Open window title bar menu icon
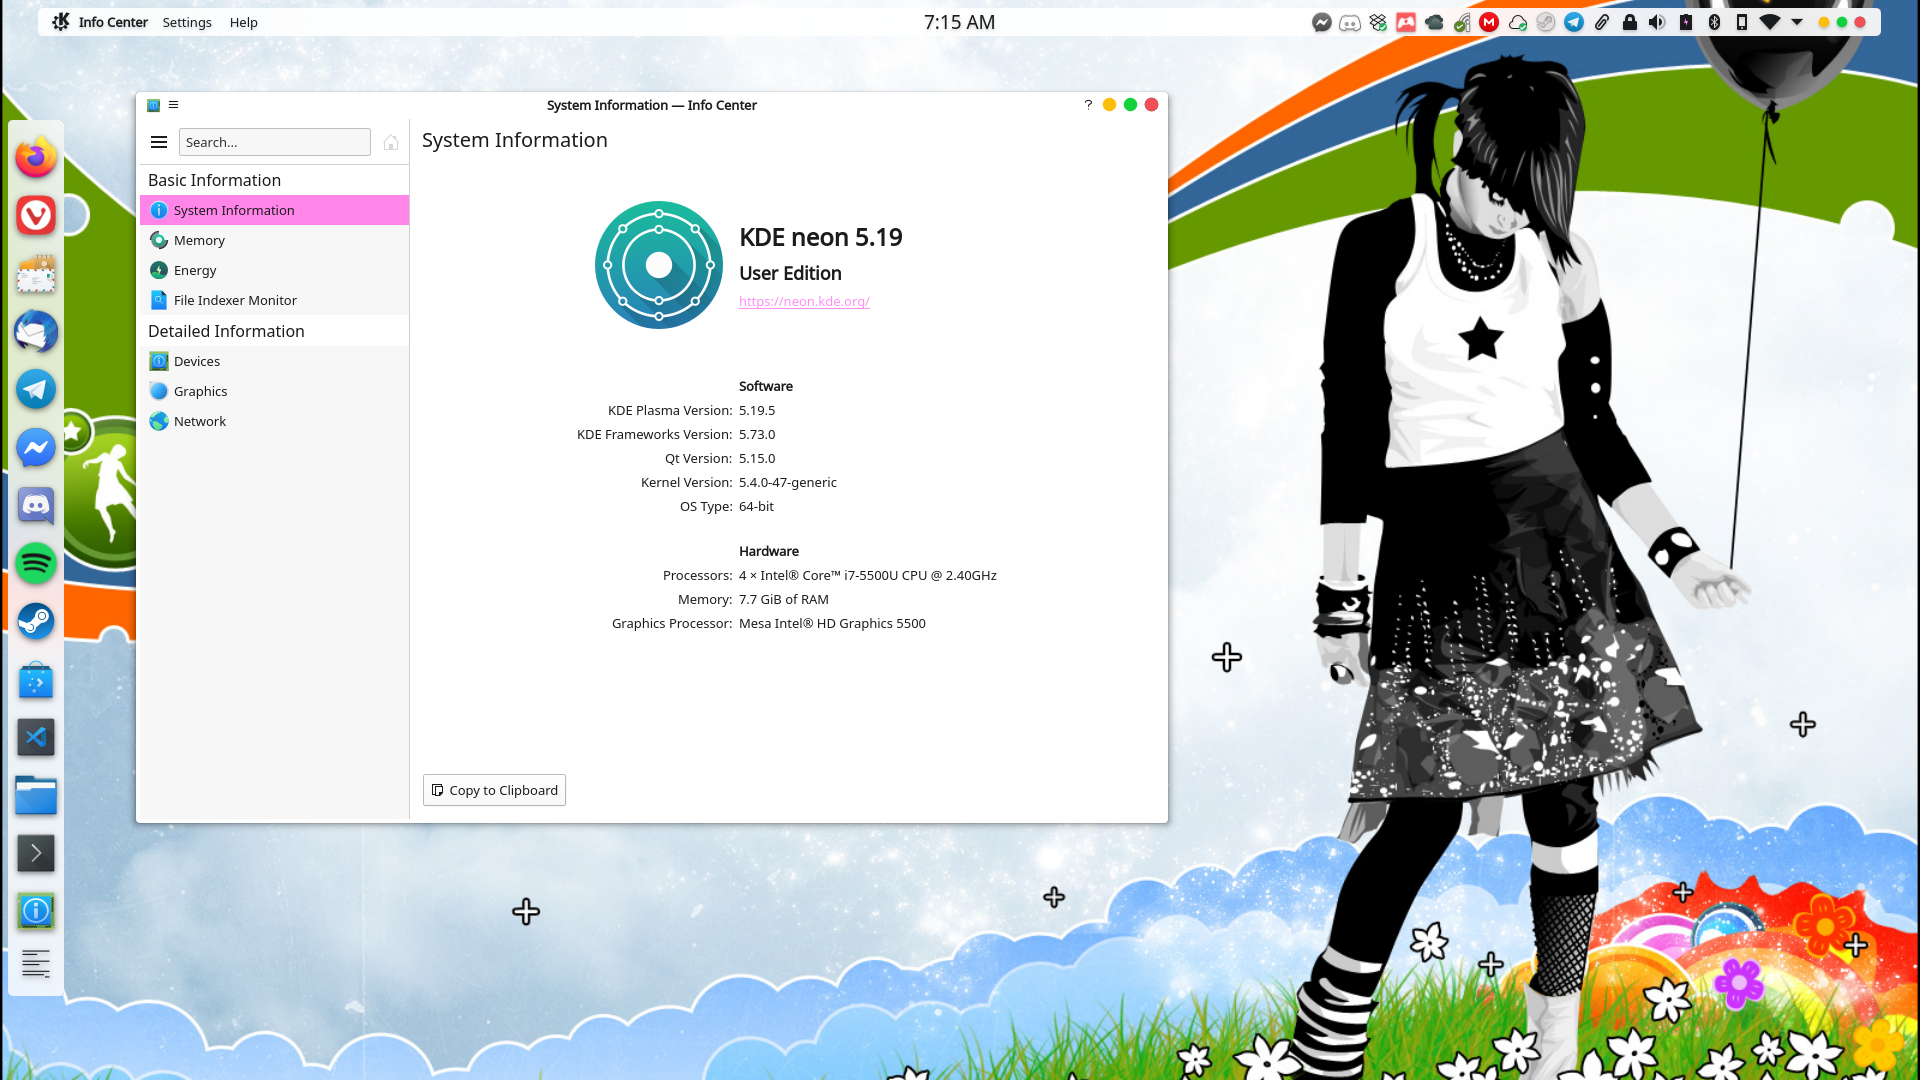This screenshot has height=1080, width=1920. coord(173,105)
